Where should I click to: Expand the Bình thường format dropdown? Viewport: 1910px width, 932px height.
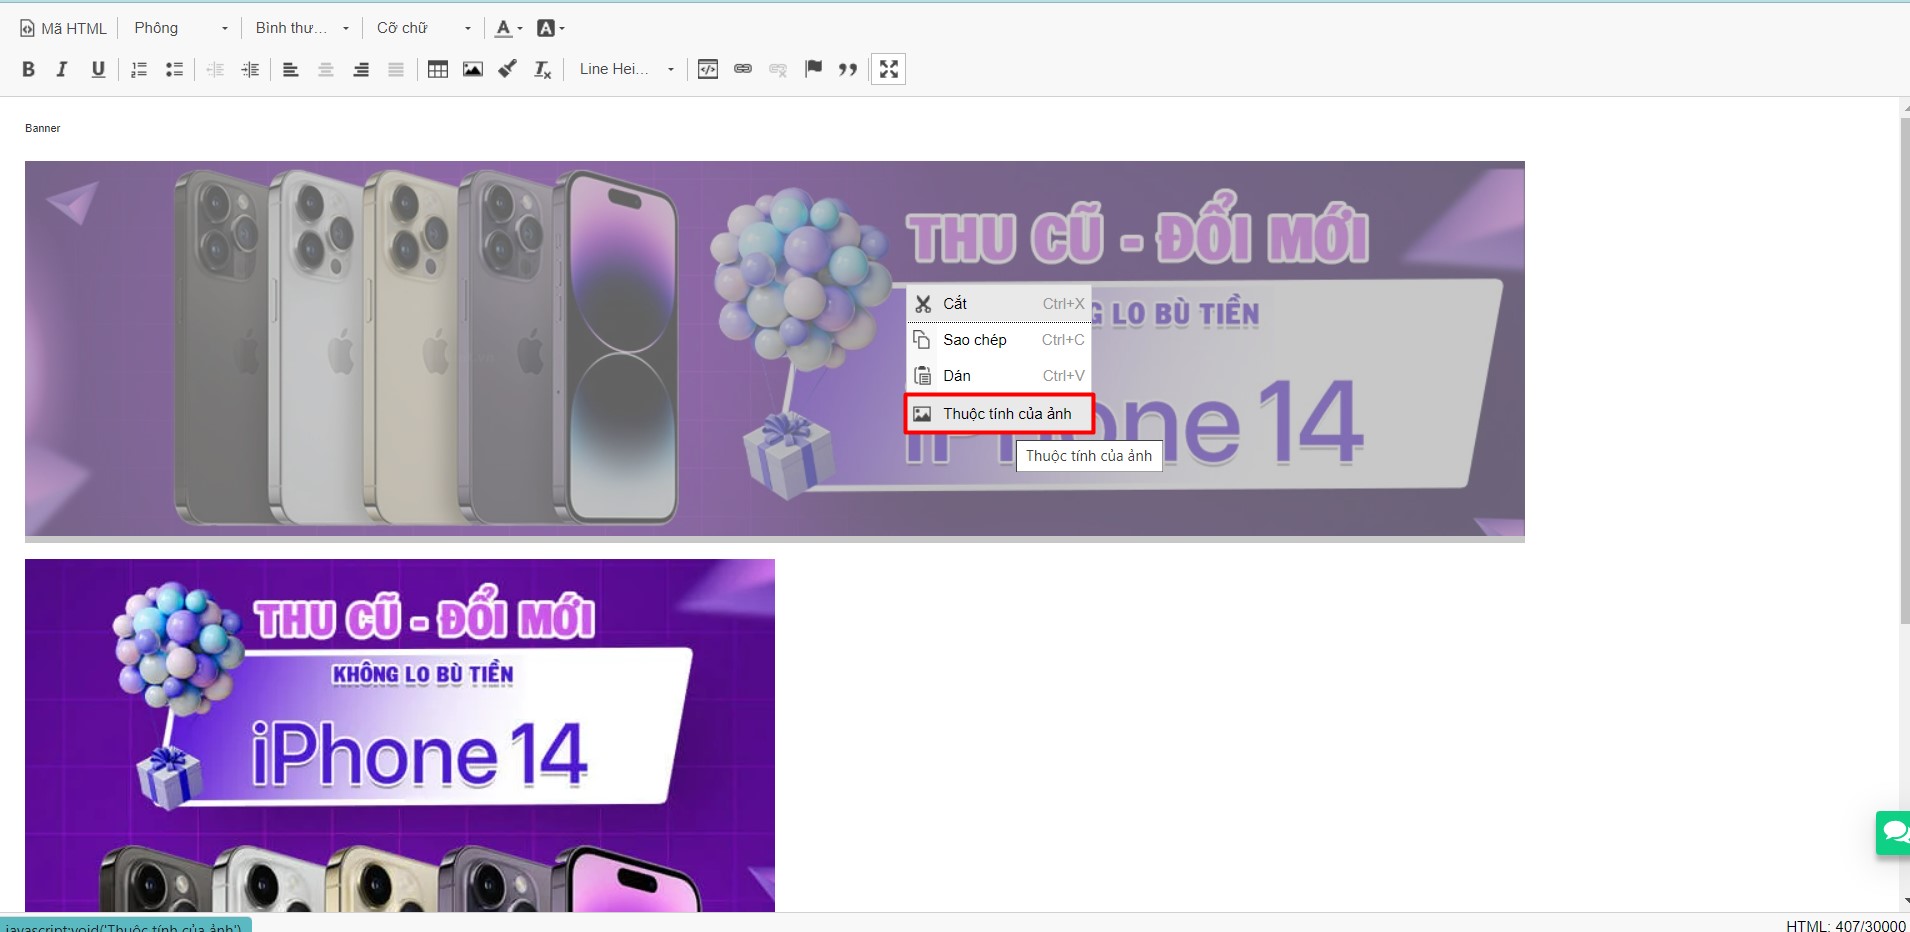point(302,28)
